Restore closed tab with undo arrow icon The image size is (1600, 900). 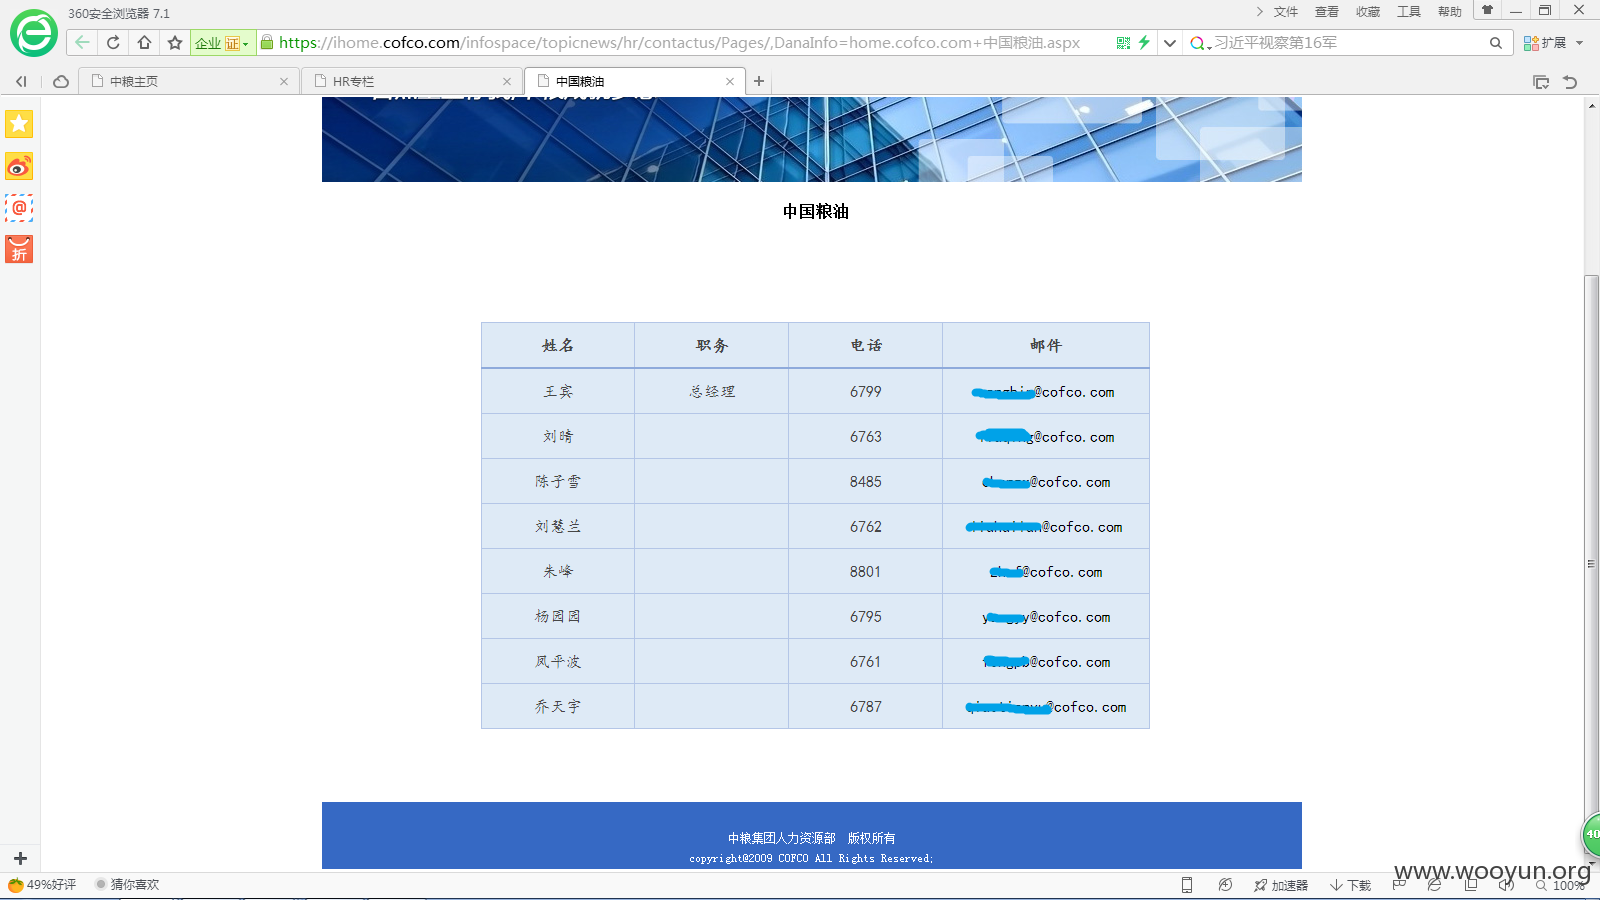click(1570, 82)
